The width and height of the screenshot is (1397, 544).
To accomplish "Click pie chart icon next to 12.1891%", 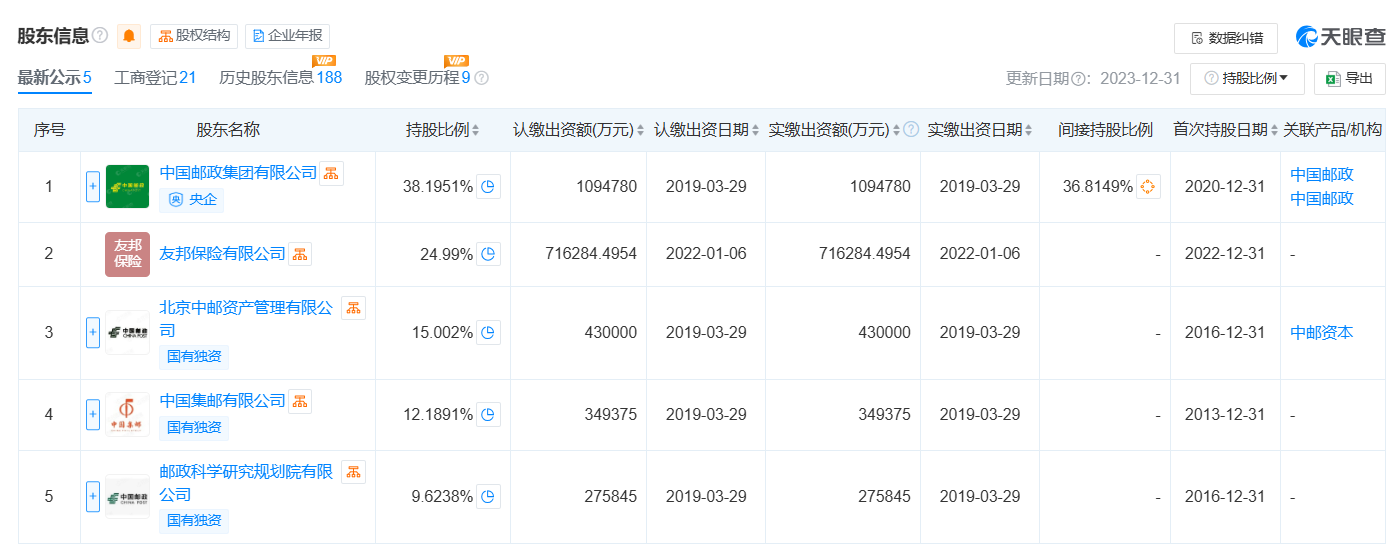I will [x=488, y=414].
